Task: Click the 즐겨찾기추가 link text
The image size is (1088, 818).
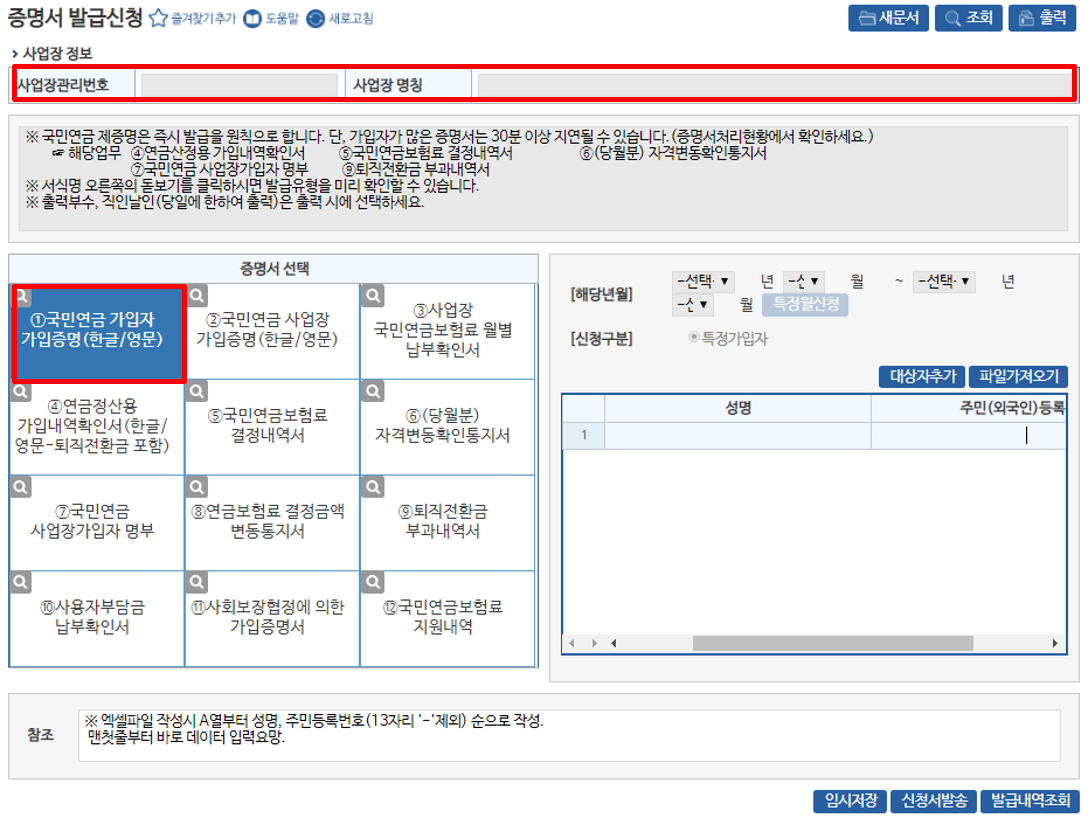Action: pos(204,19)
